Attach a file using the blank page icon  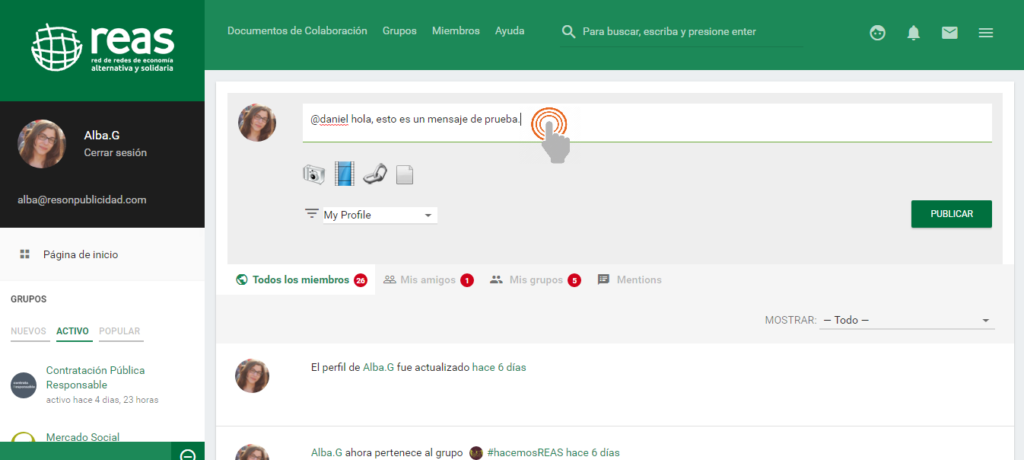pos(404,175)
